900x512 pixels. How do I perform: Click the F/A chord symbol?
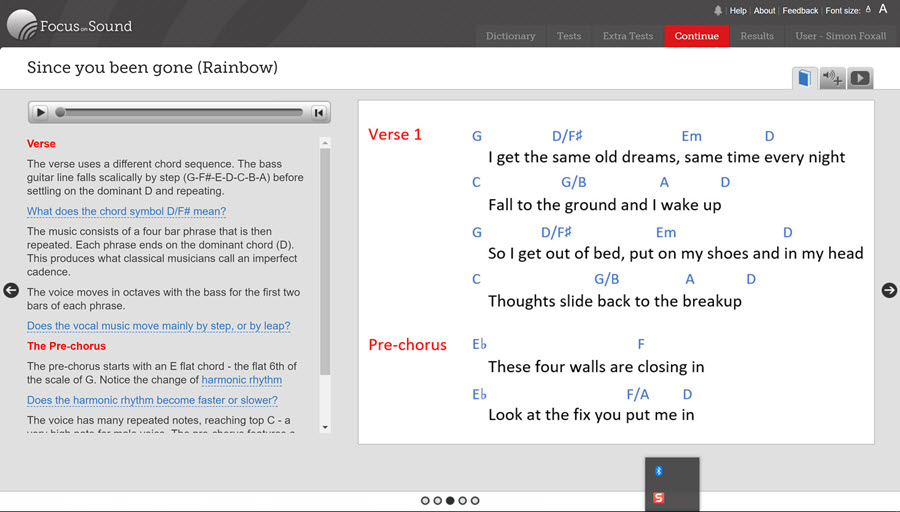[x=638, y=394]
